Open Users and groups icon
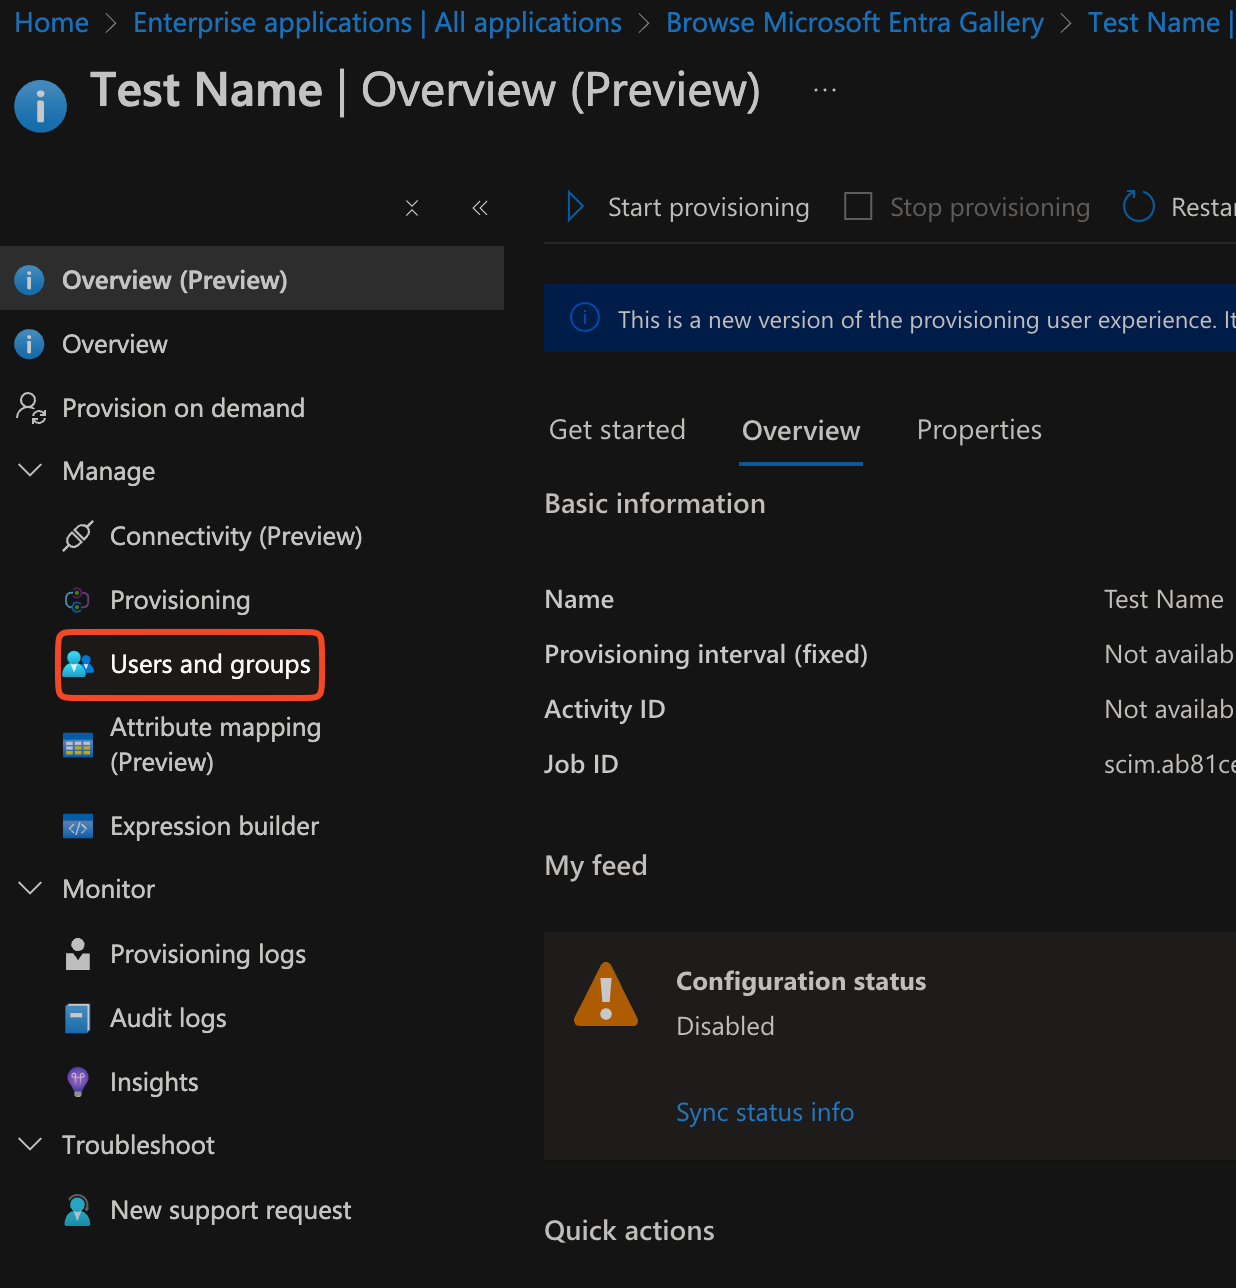 click(x=78, y=664)
